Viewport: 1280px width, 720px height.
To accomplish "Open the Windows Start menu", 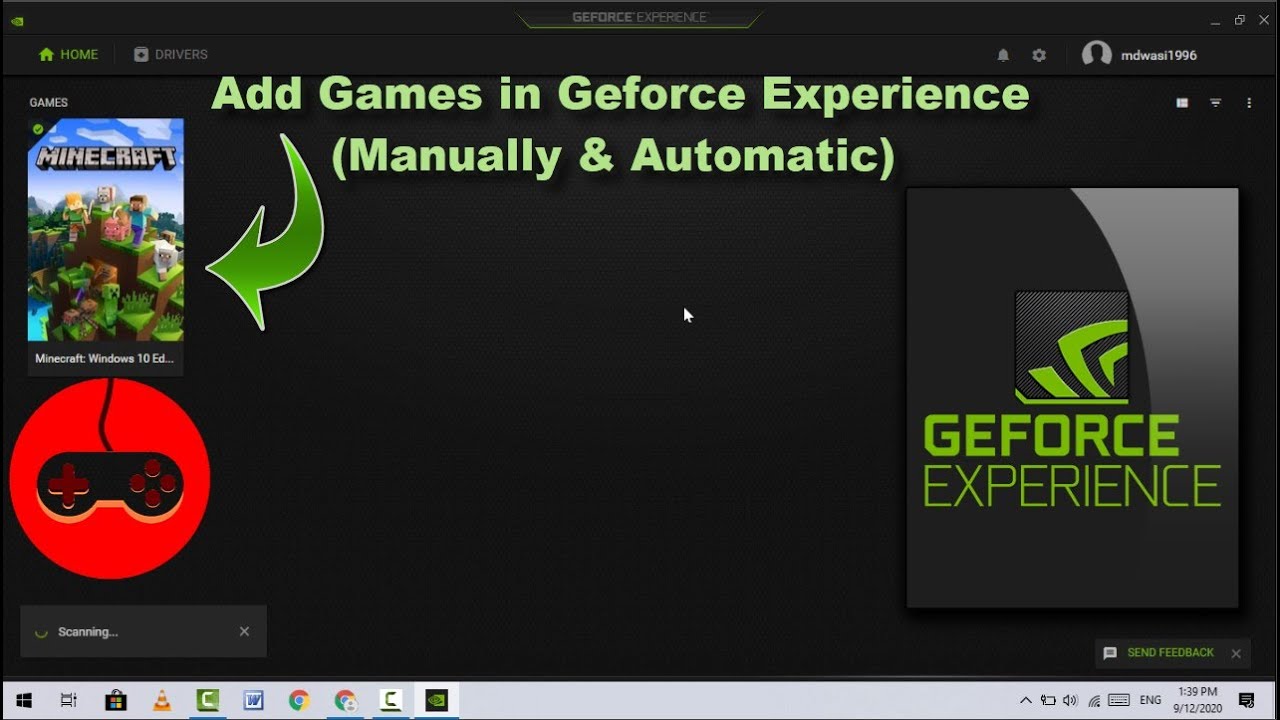I will click(23, 700).
